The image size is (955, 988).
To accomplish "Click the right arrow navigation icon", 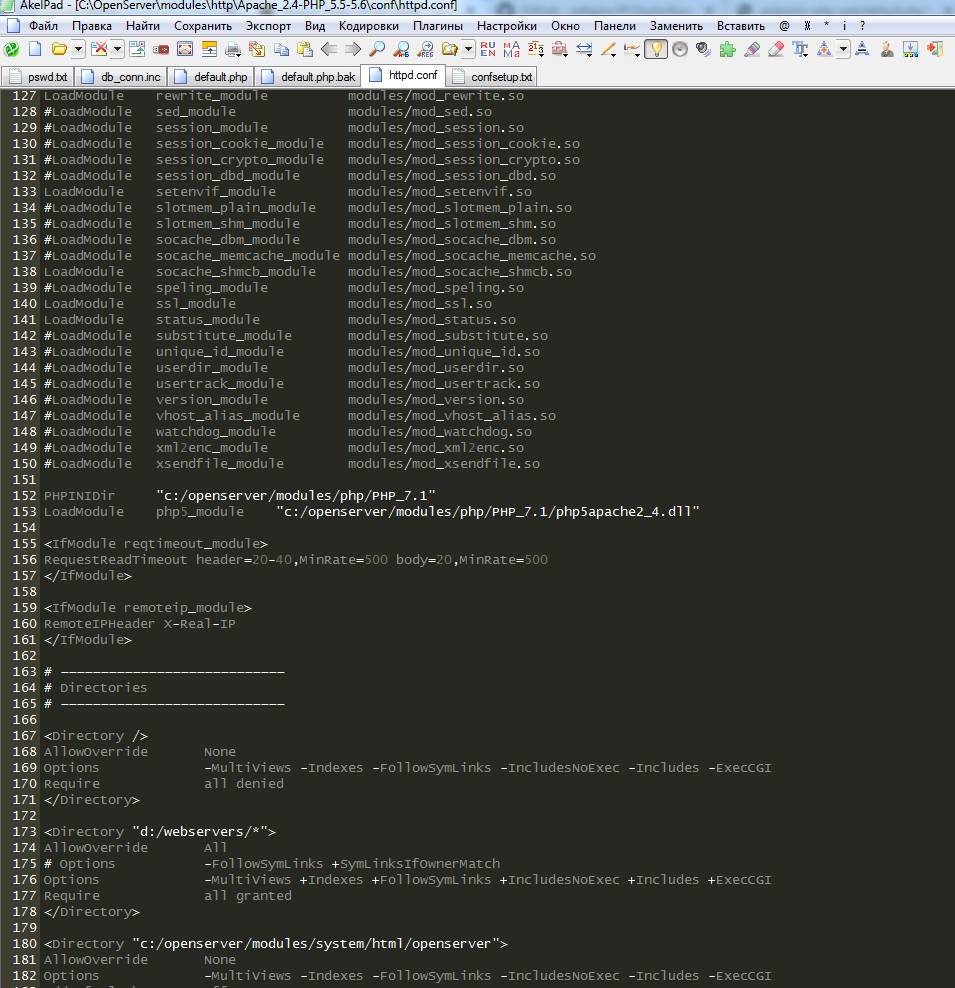I will pyautogui.click(x=353, y=48).
